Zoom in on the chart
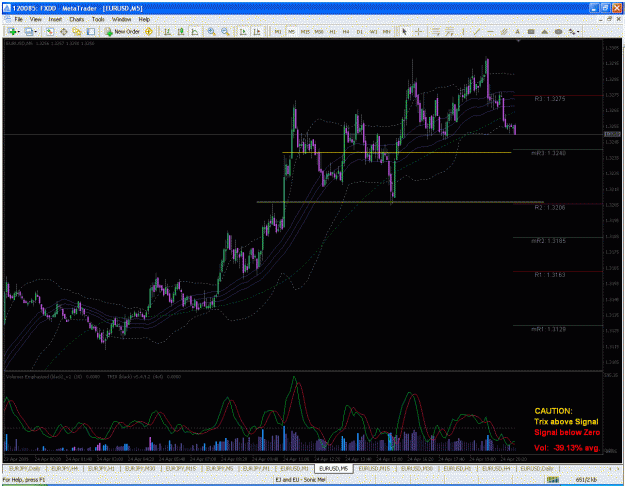625x486 pixels. pos(212,31)
